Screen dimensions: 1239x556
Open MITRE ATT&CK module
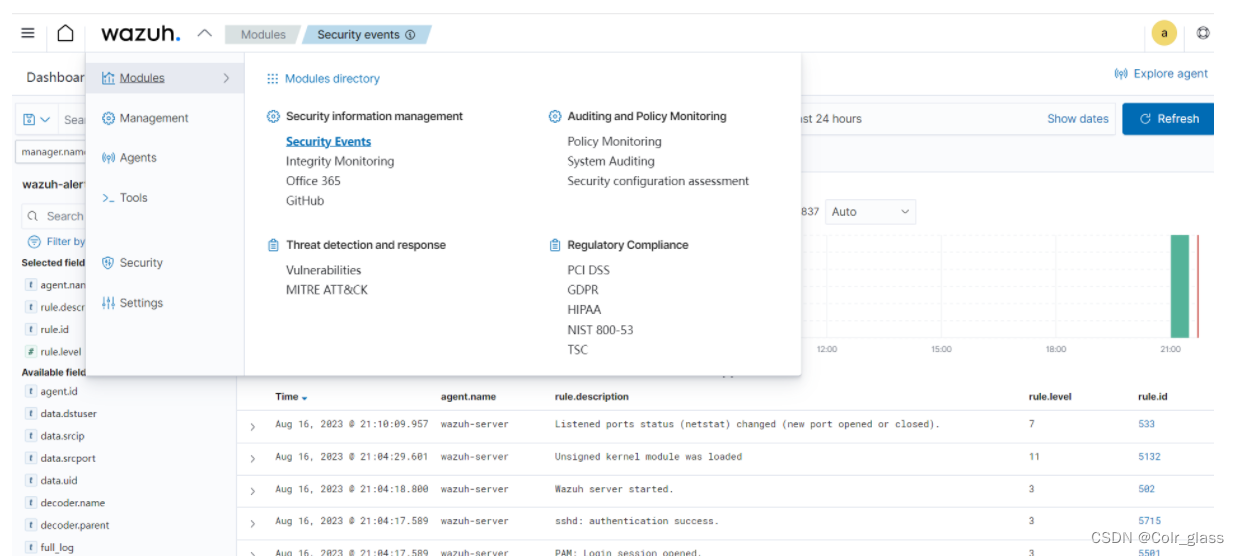[327, 290]
